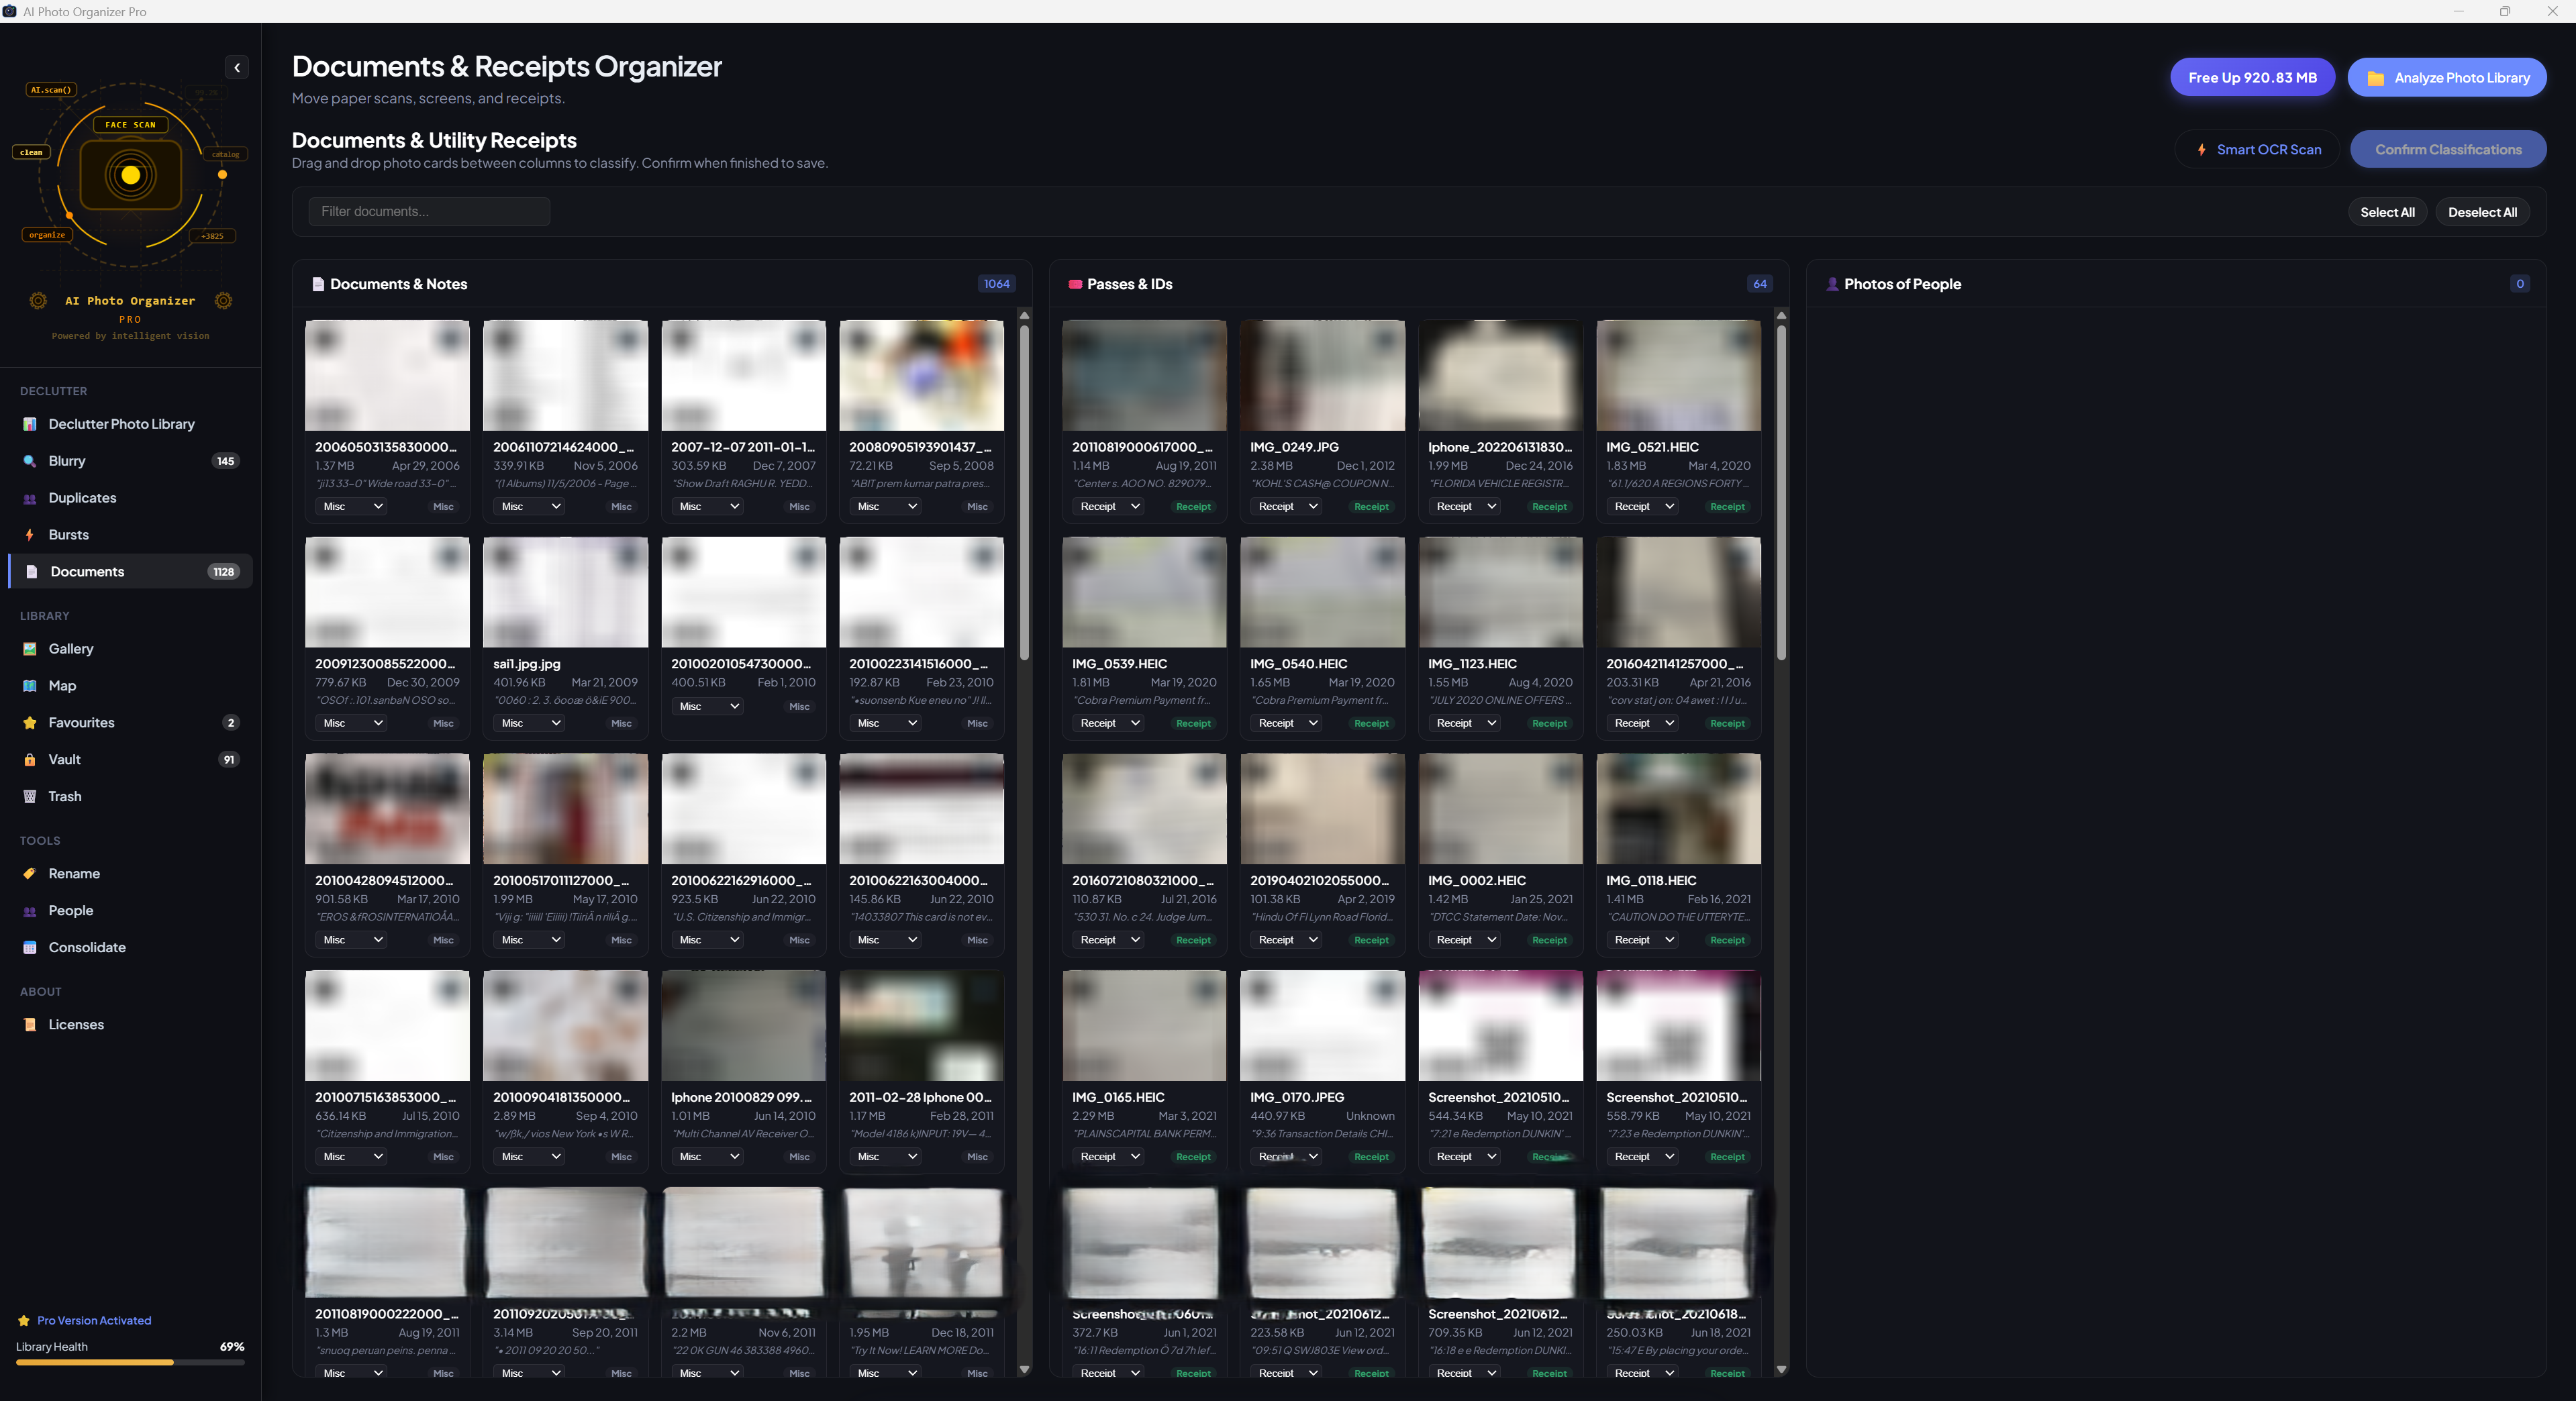Image resolution: width=2576 pixels, height=1401 pixels.
Task: Click Free Up 920.83 MB button
Action: tap(2252, 78)
